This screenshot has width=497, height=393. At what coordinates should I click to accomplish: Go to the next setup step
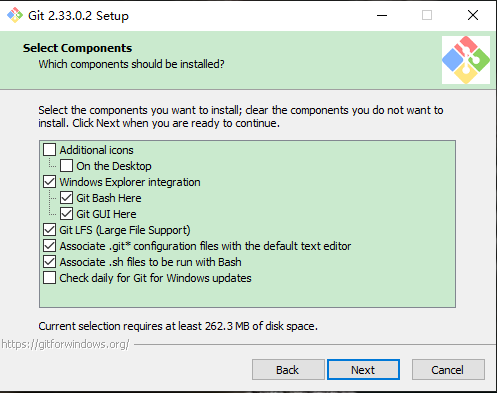pyautogui.click(x=363, y=369)
